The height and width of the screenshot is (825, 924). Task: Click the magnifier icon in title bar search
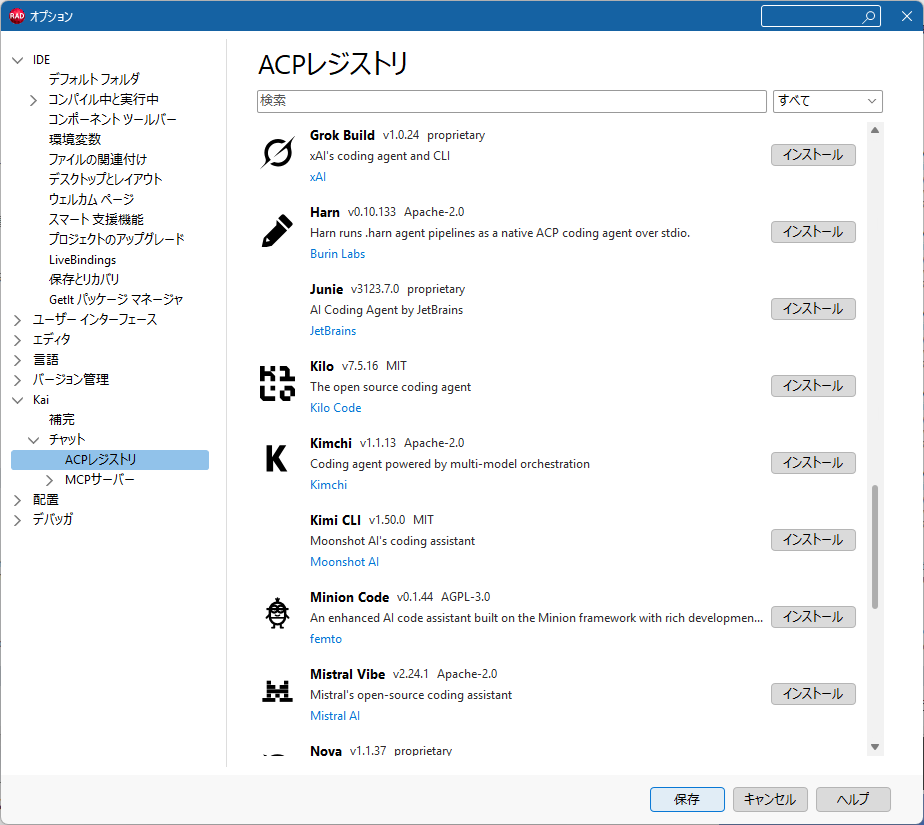pos(869,16)
